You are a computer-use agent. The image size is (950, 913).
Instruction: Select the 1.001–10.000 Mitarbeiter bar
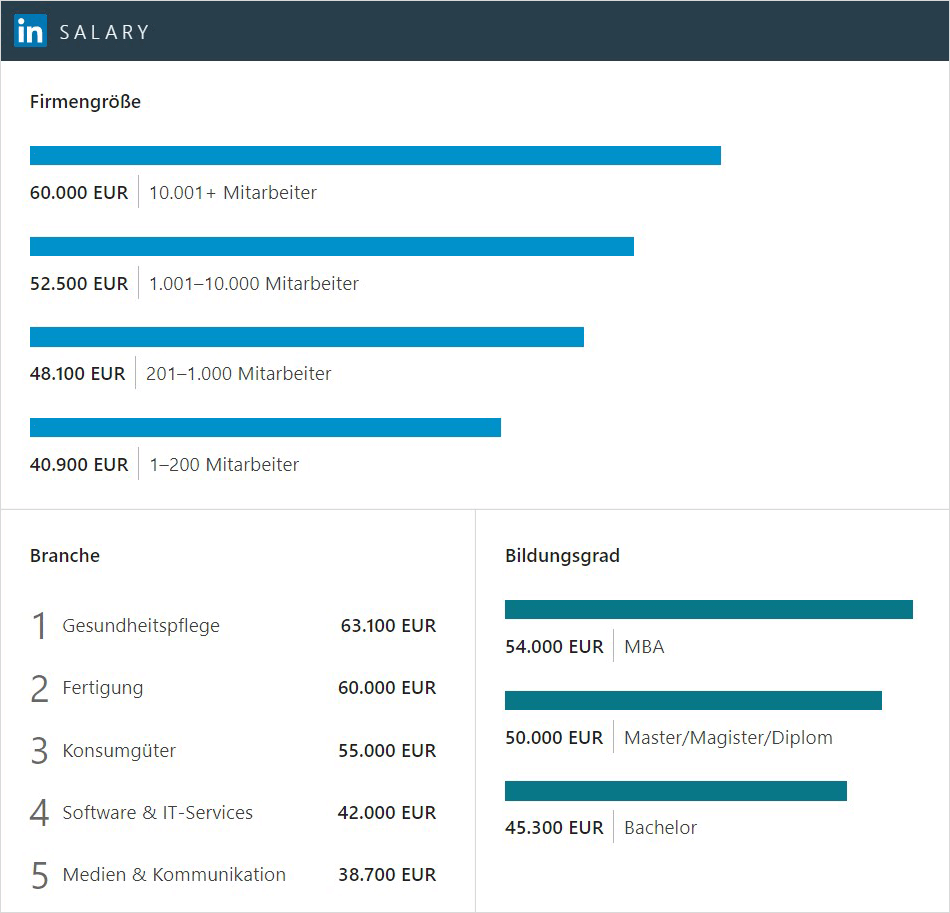[x=332, y=246]
